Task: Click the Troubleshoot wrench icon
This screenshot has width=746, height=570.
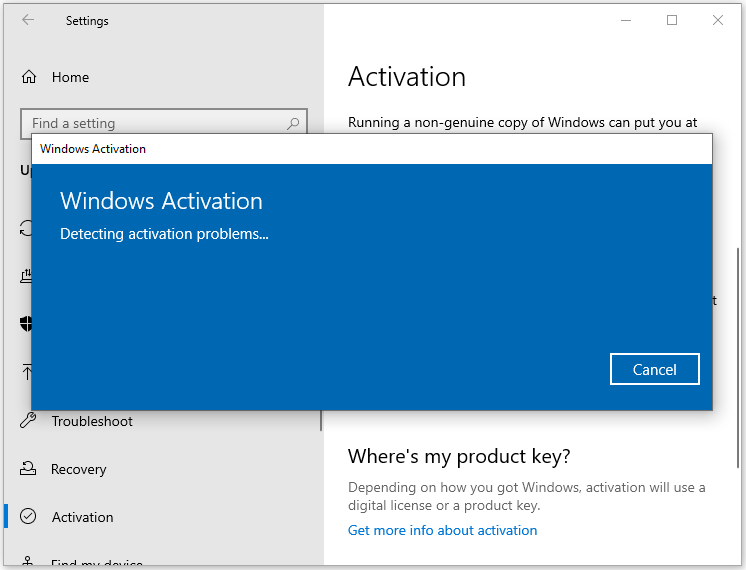Action: 29,421
